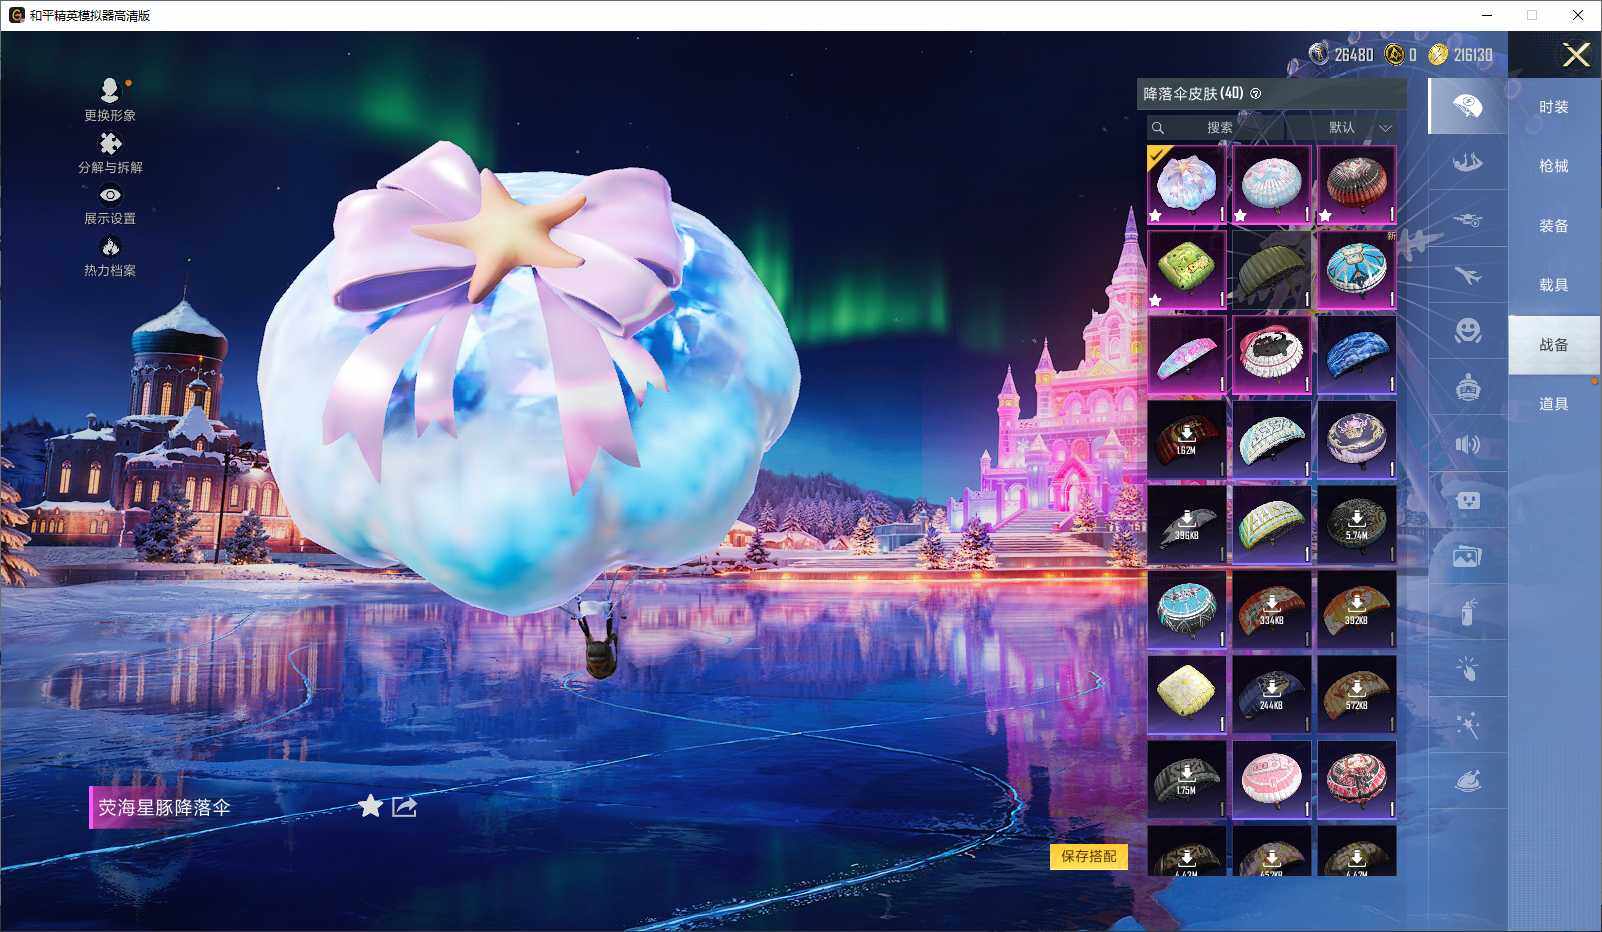Click the 保存搭配 save button
The height and width of the screenshot is (932, 1602).
pos(1088,856)
